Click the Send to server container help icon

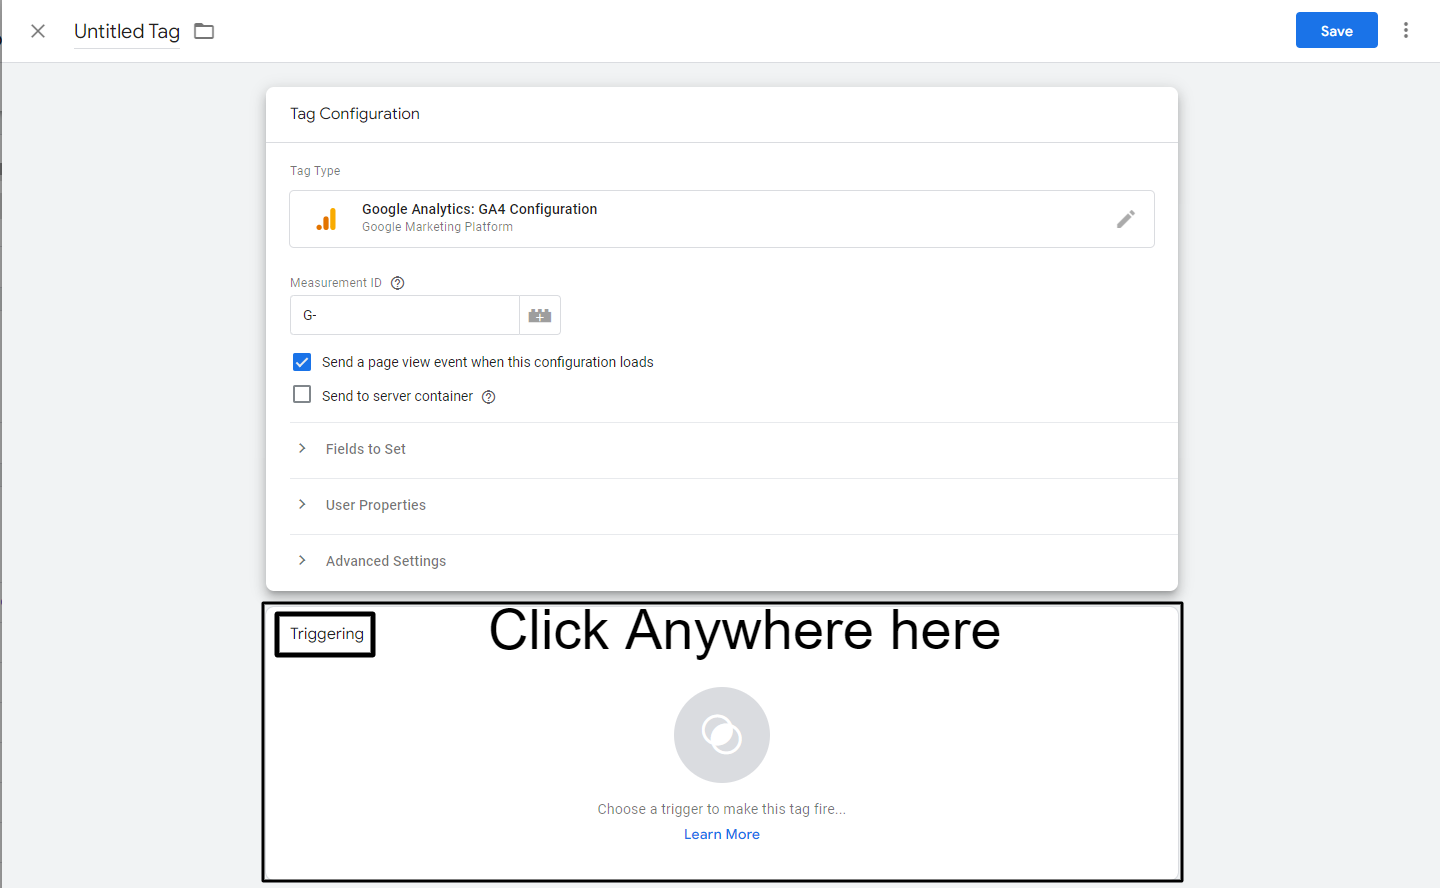488,396
